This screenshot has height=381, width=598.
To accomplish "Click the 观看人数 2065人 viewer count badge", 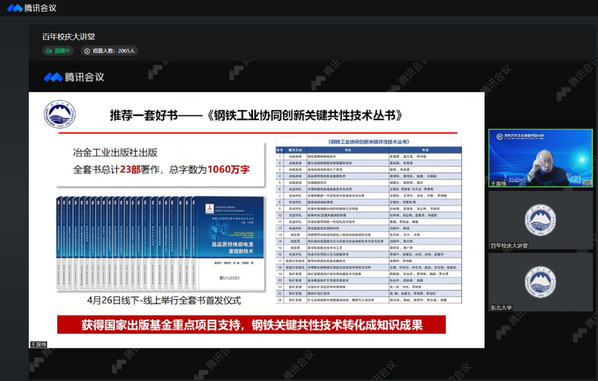I will 109,51.
